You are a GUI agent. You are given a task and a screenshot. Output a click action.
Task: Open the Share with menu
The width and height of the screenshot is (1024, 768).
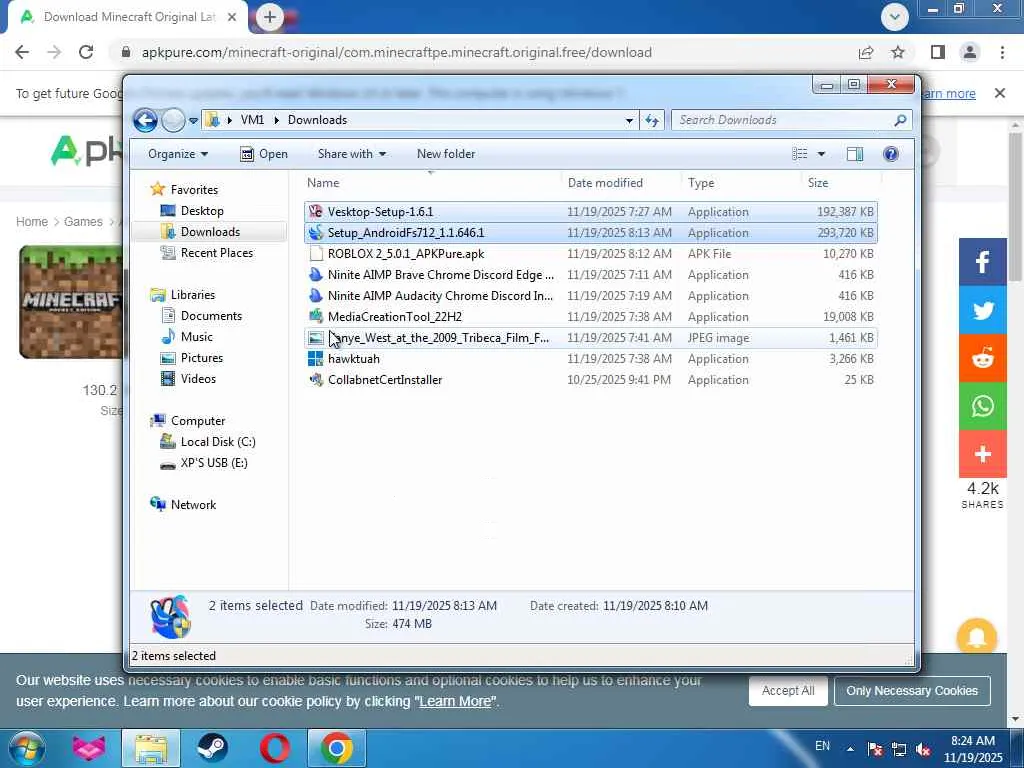coord(351,154)
